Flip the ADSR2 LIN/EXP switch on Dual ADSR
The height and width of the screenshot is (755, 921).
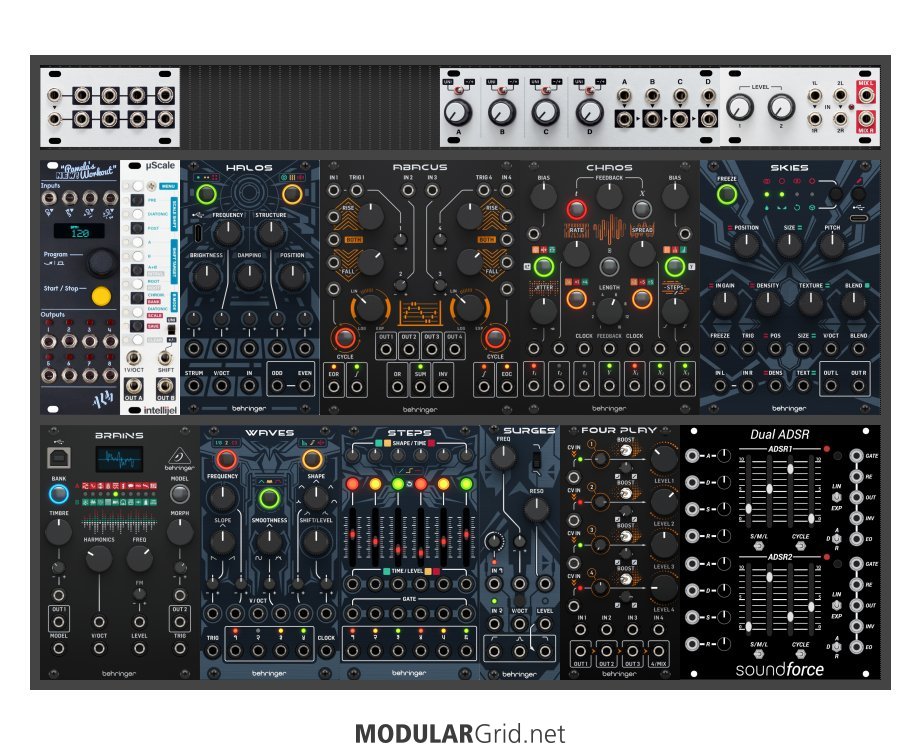(x=836, y=605)
